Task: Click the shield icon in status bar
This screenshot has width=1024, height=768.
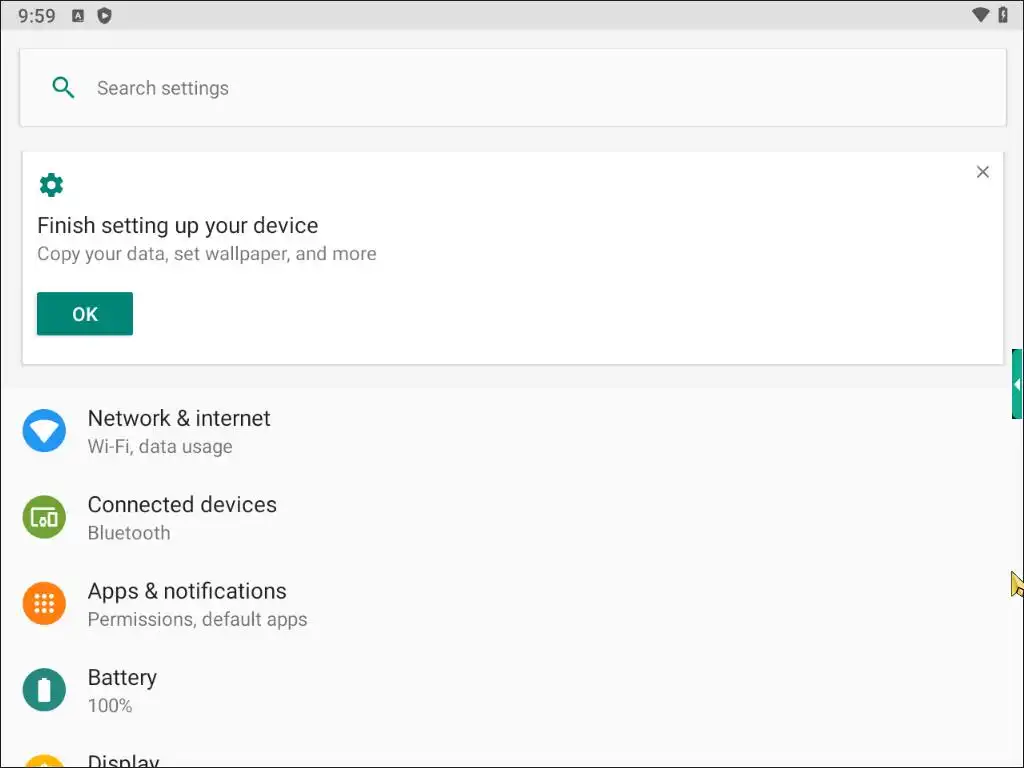Action: point(104,16)
